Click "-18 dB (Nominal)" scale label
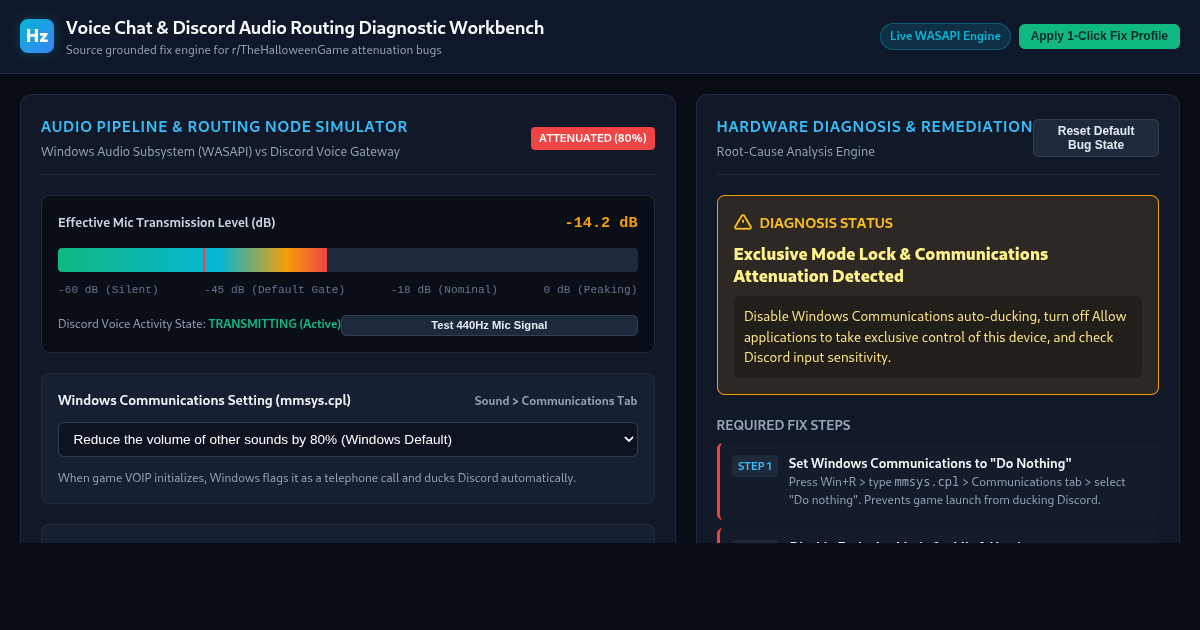The width and height of the screenshot is (1200, 630). coord(444,290)
